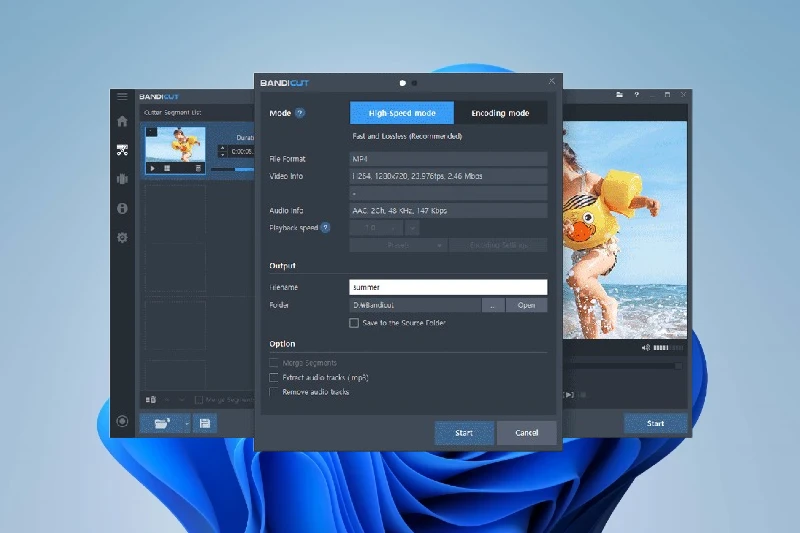Decrease duration with the down stepper arrow
This screenshot has height=533, width=800.
[222, 155]
